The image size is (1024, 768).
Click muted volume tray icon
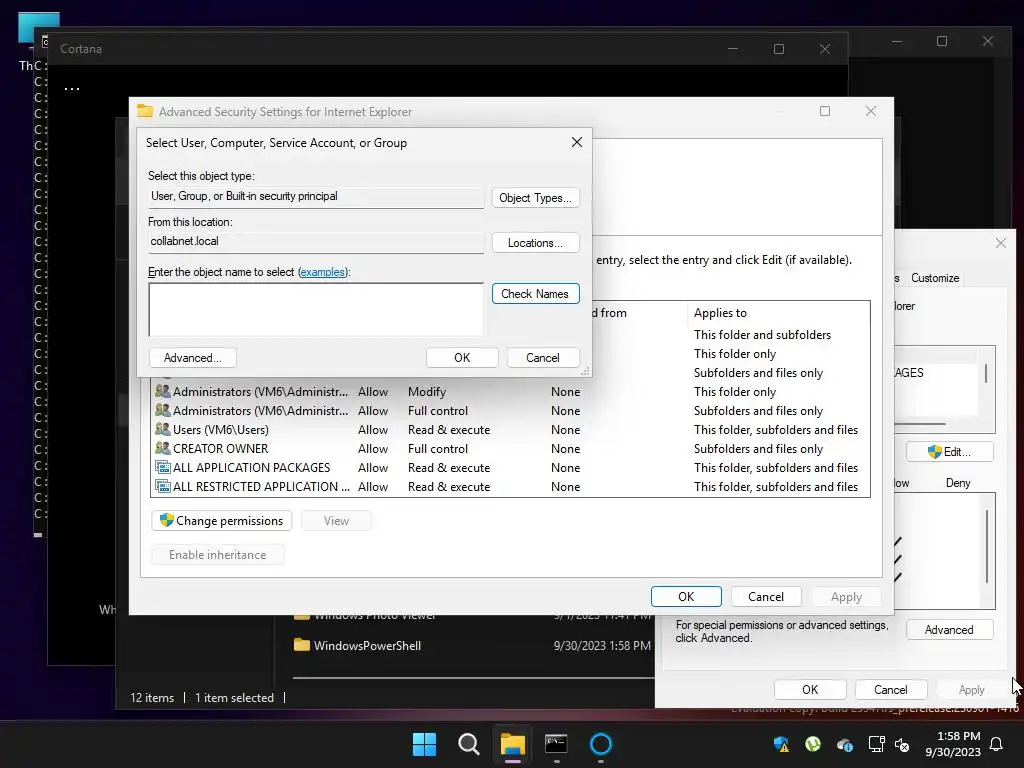(902, 744)
